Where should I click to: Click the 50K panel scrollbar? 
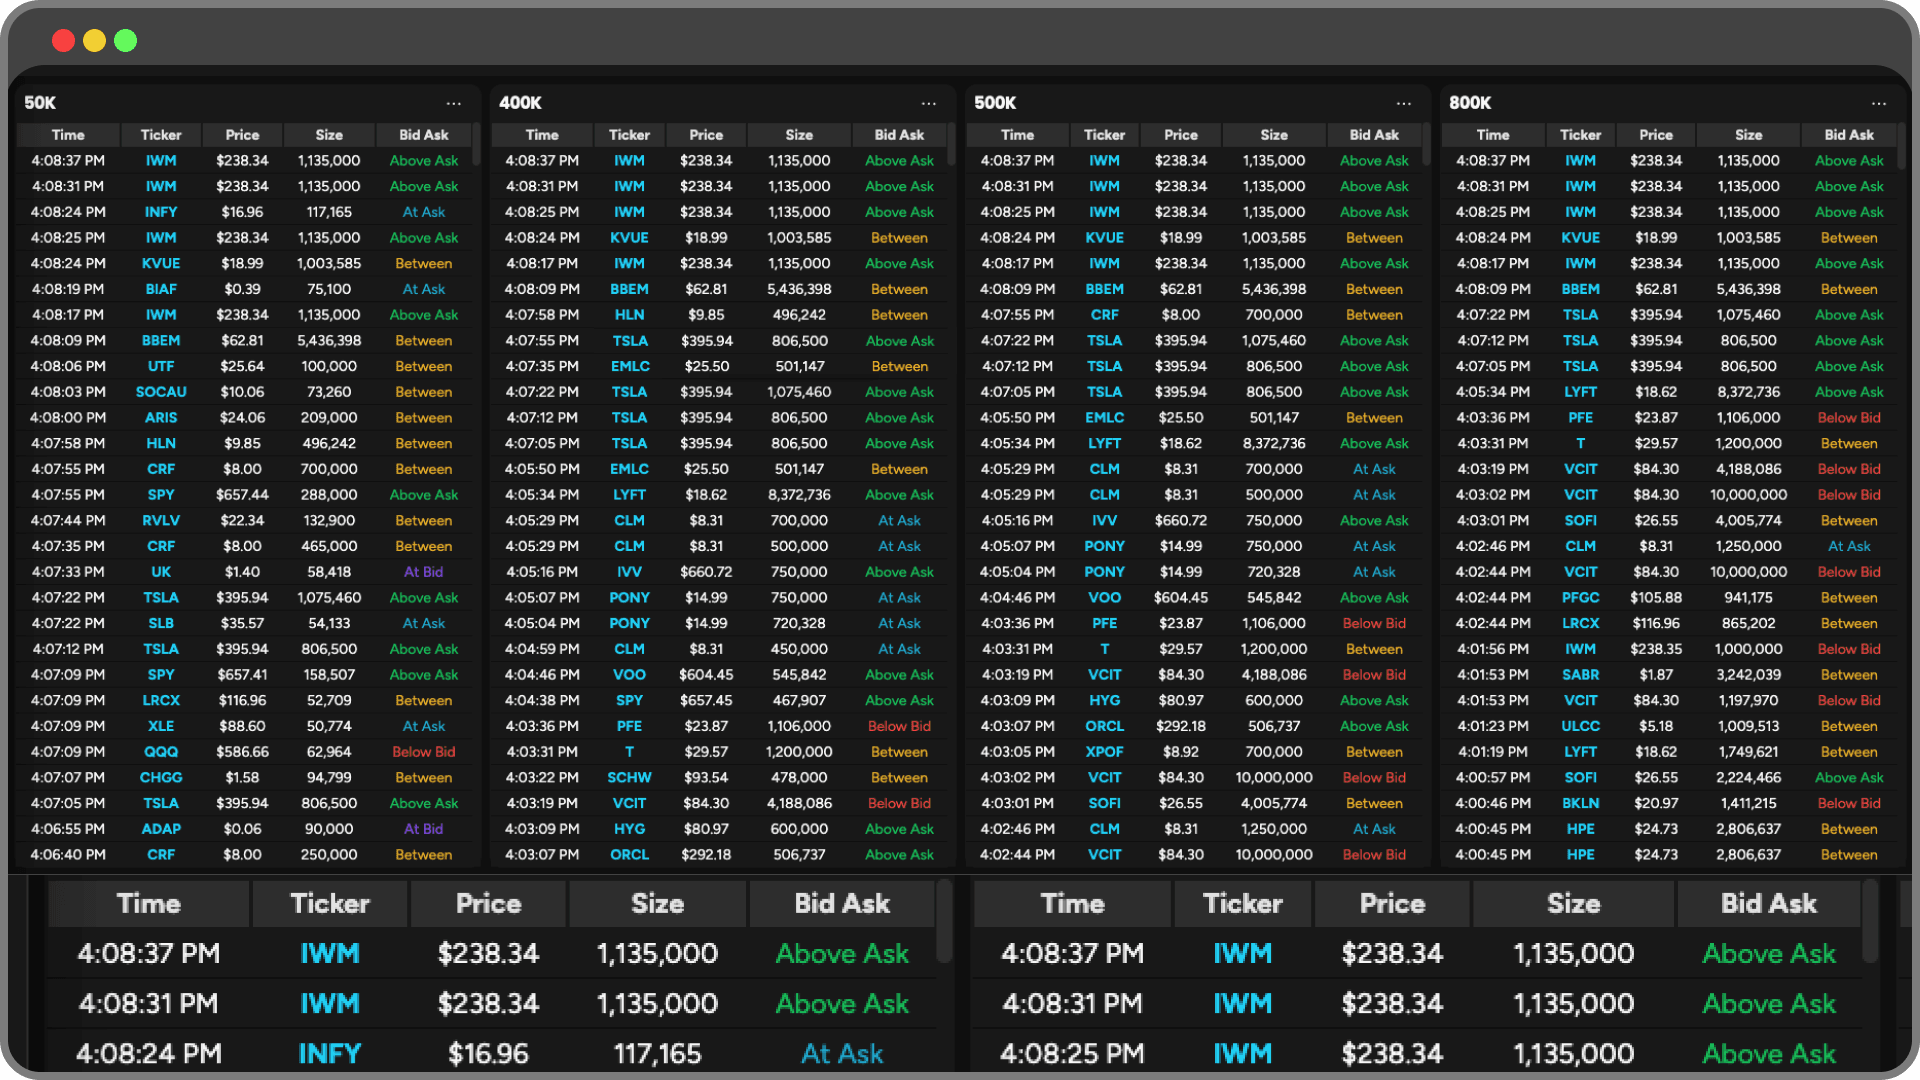pyautogui.click(x=476, y=145)
